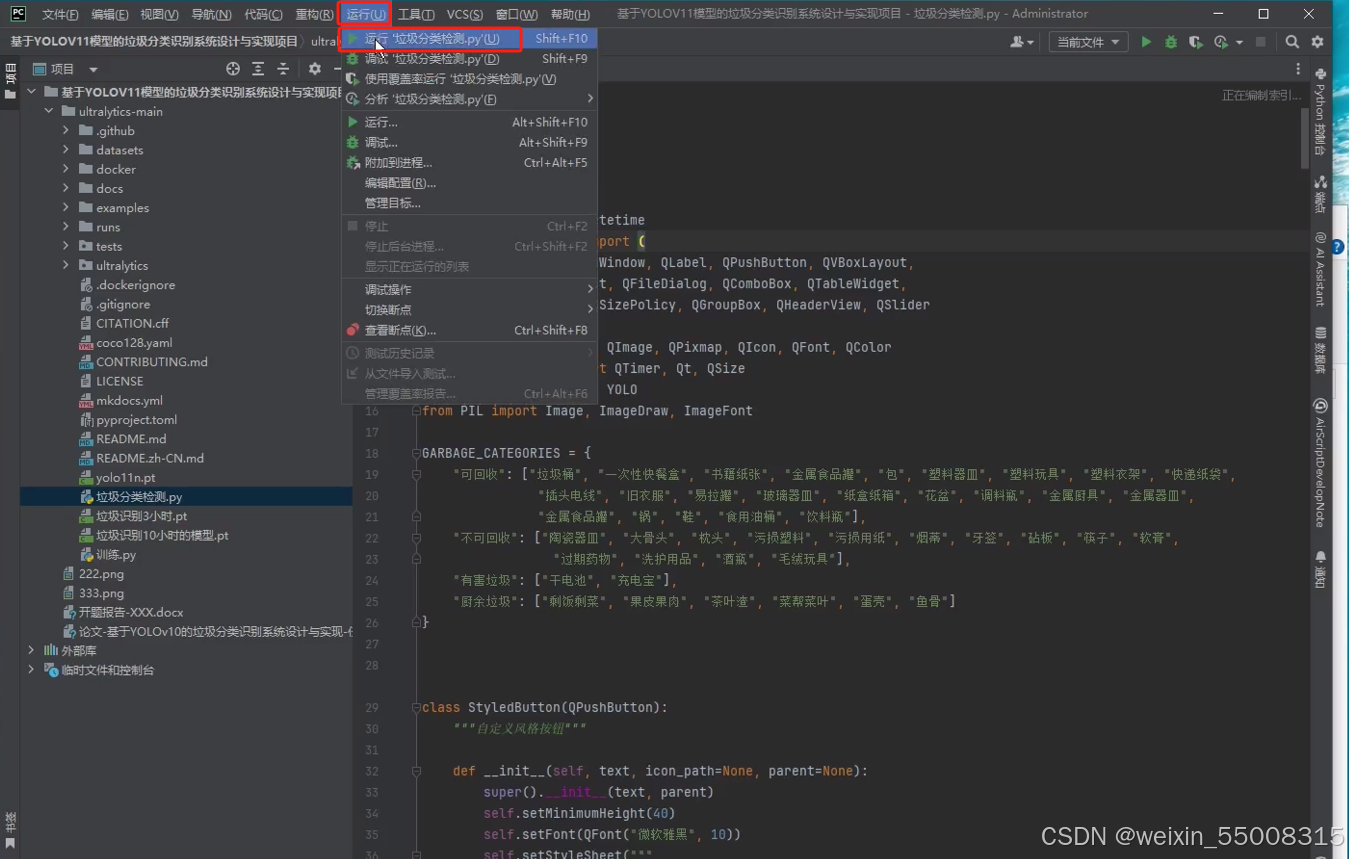Image resolution: width=1349 pixels, height=859 pixels.
Task: Click the green Run button in the toolbar
Action: (1146, 42)
